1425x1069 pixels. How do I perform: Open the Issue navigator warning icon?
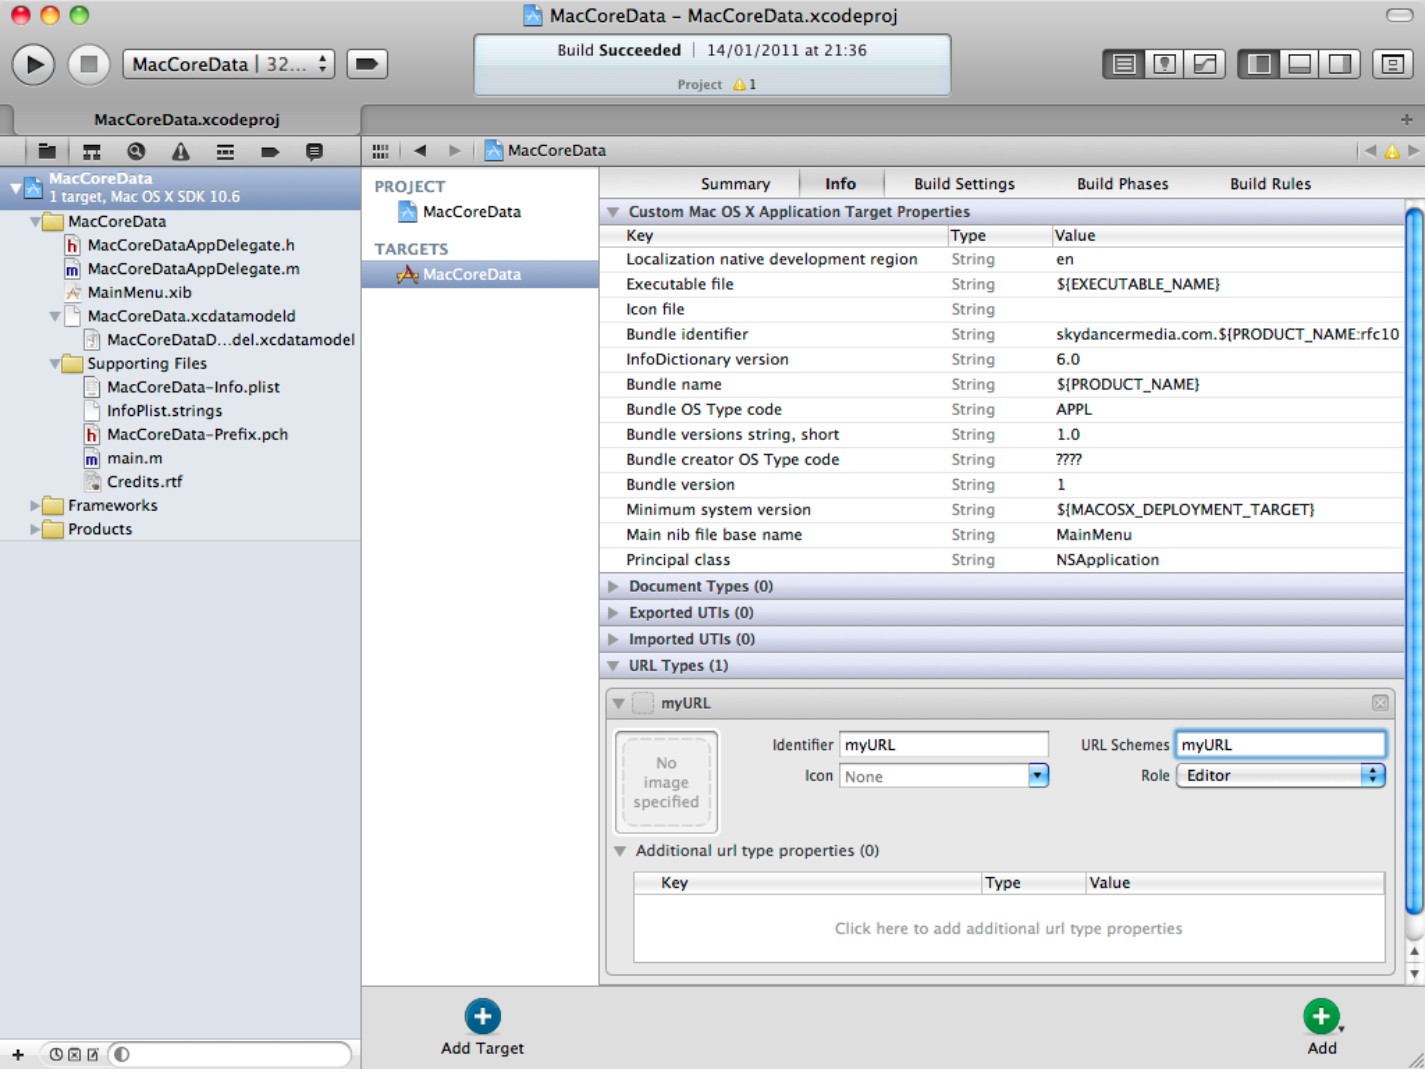point(180,151)
